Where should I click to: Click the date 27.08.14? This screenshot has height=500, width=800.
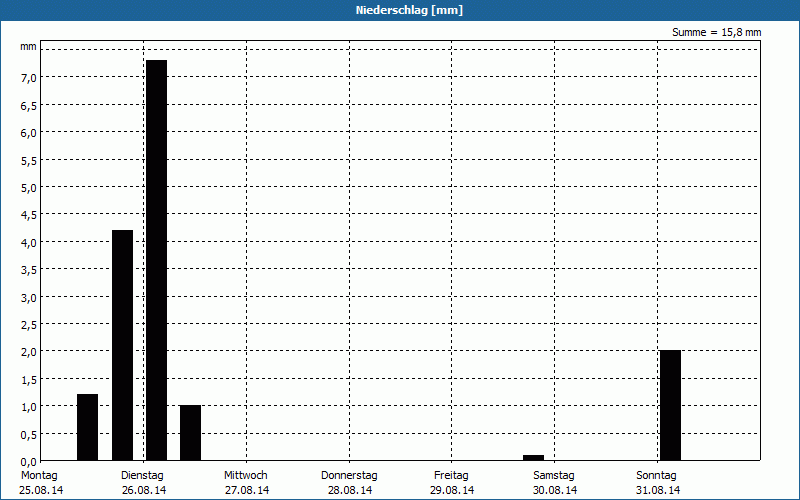coord(247,490)
